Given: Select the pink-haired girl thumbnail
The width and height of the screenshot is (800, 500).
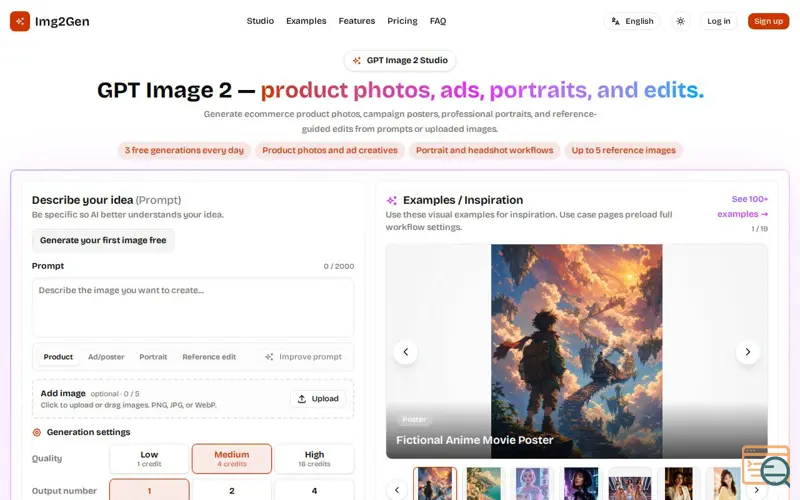Looking at the screenshot, I should coord(532,483).
